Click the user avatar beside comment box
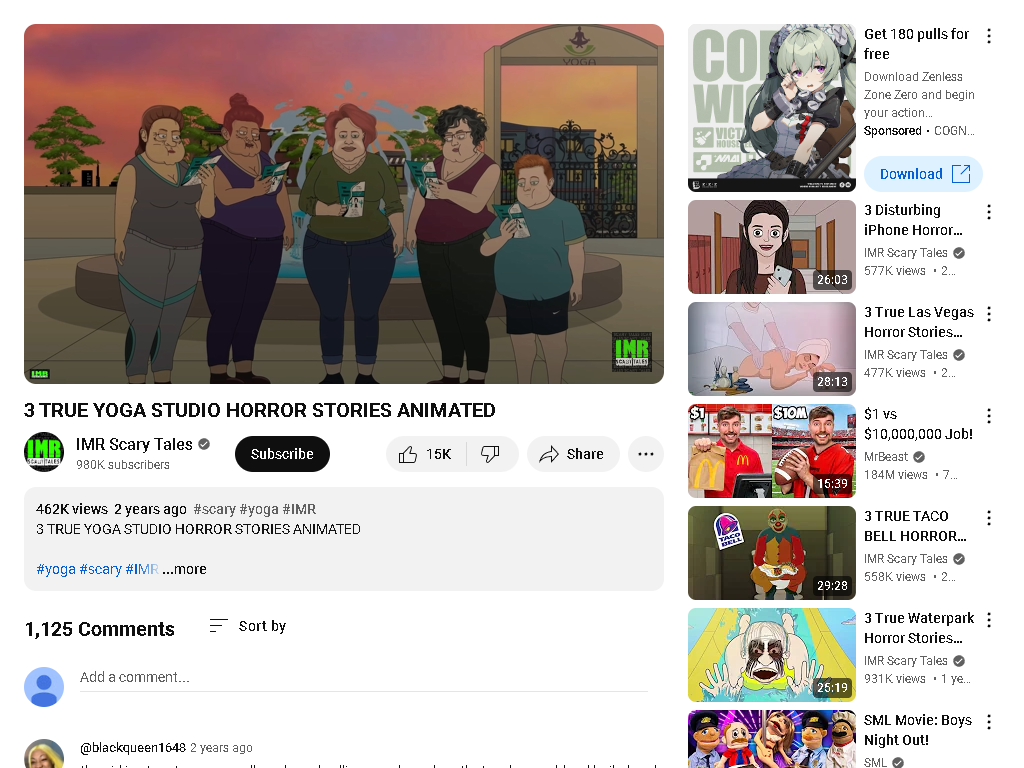The height and width of the screenshot is (768, 1024). [x=44, y=686]
